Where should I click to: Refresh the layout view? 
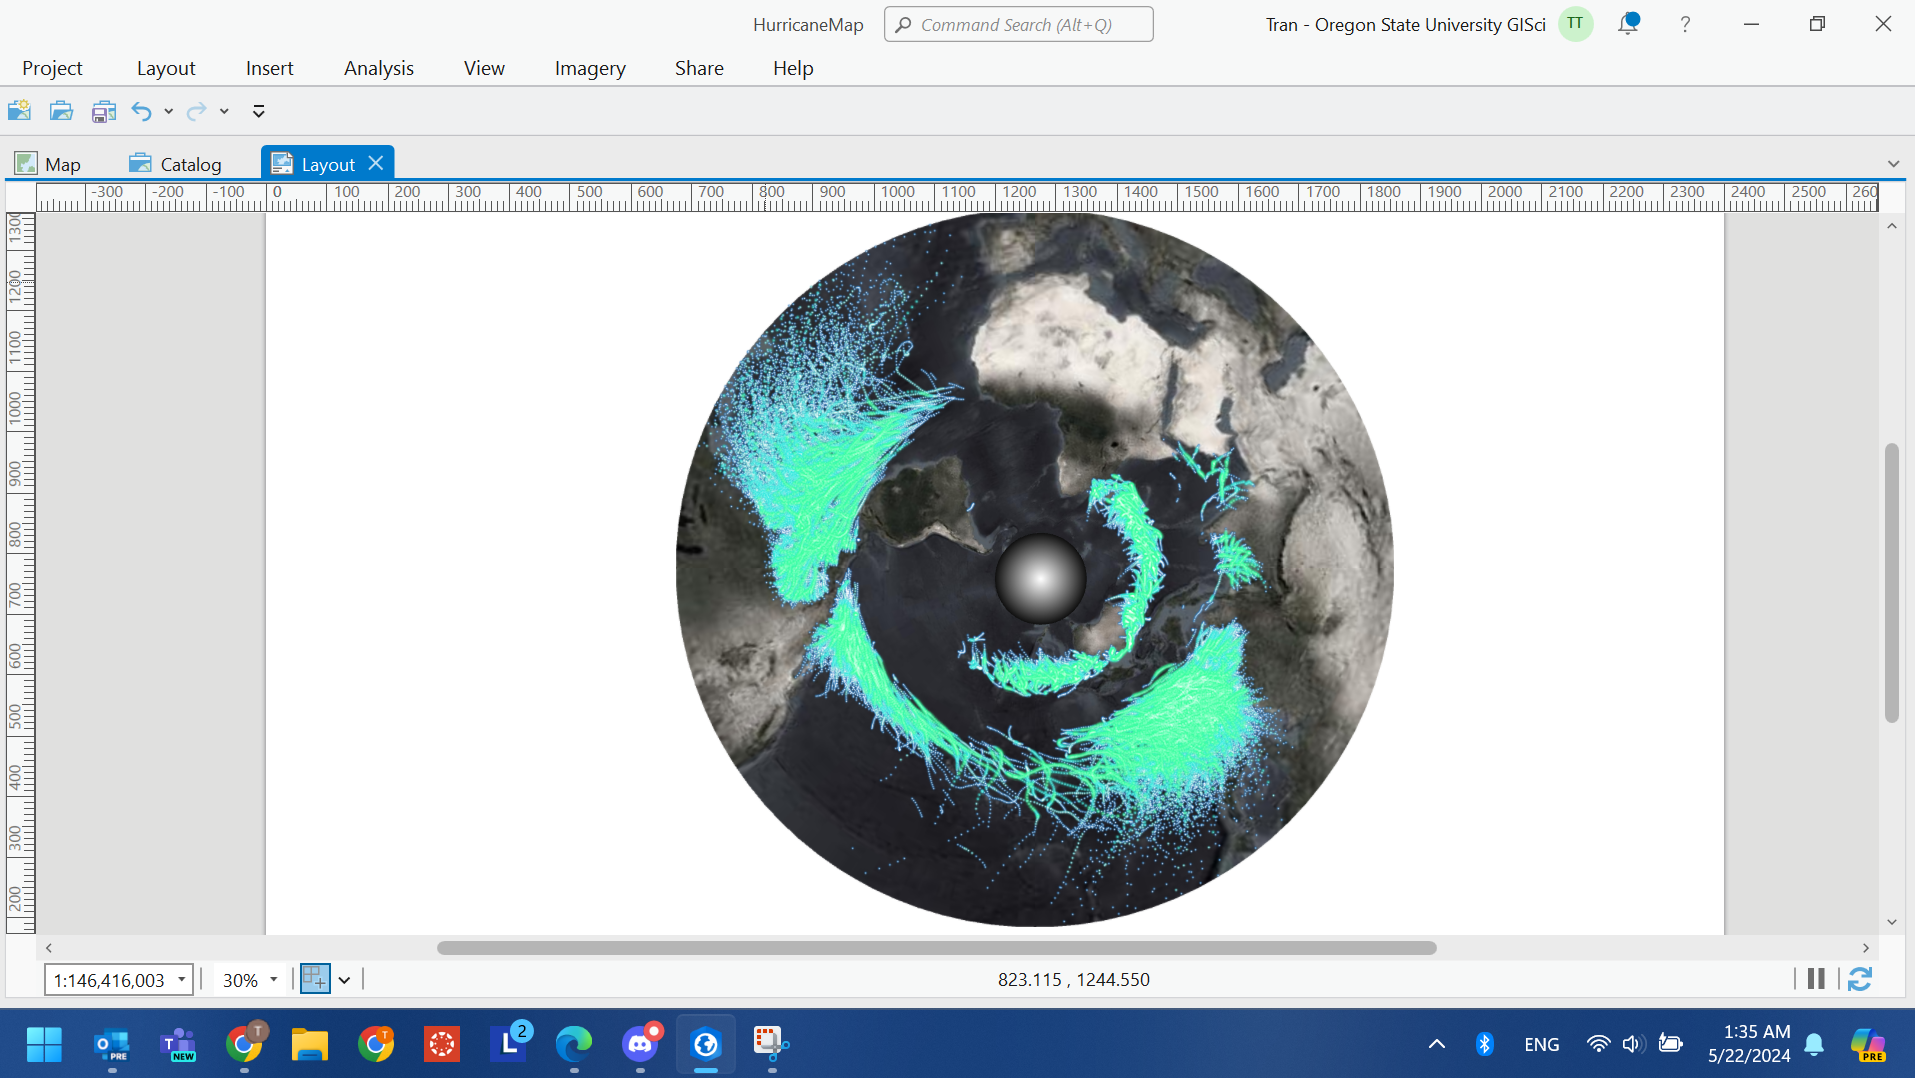coord(1859,979)
